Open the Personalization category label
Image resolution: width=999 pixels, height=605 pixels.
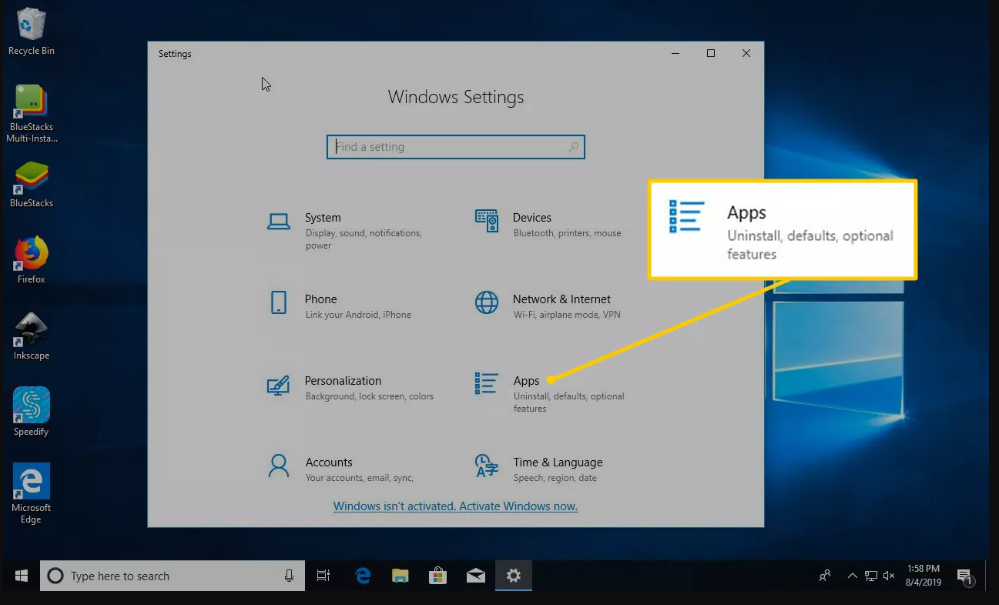point(343,381)
